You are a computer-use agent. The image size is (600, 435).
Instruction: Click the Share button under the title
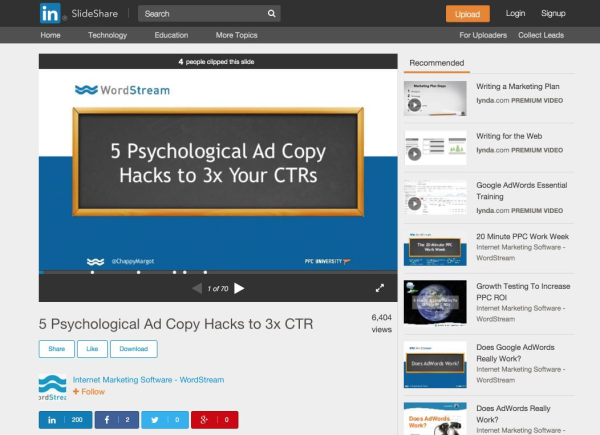57,349
